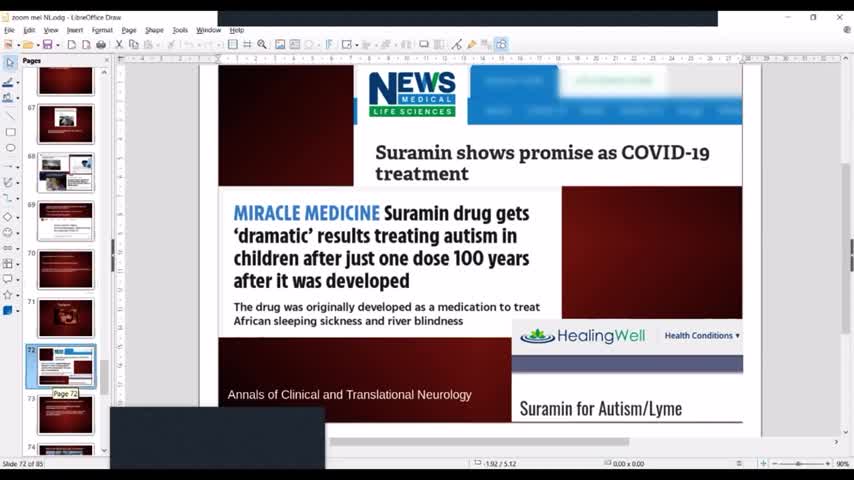This screenshot has width=854, height=480.
Task: Open the Shape menu
Action: pos(154,30)
